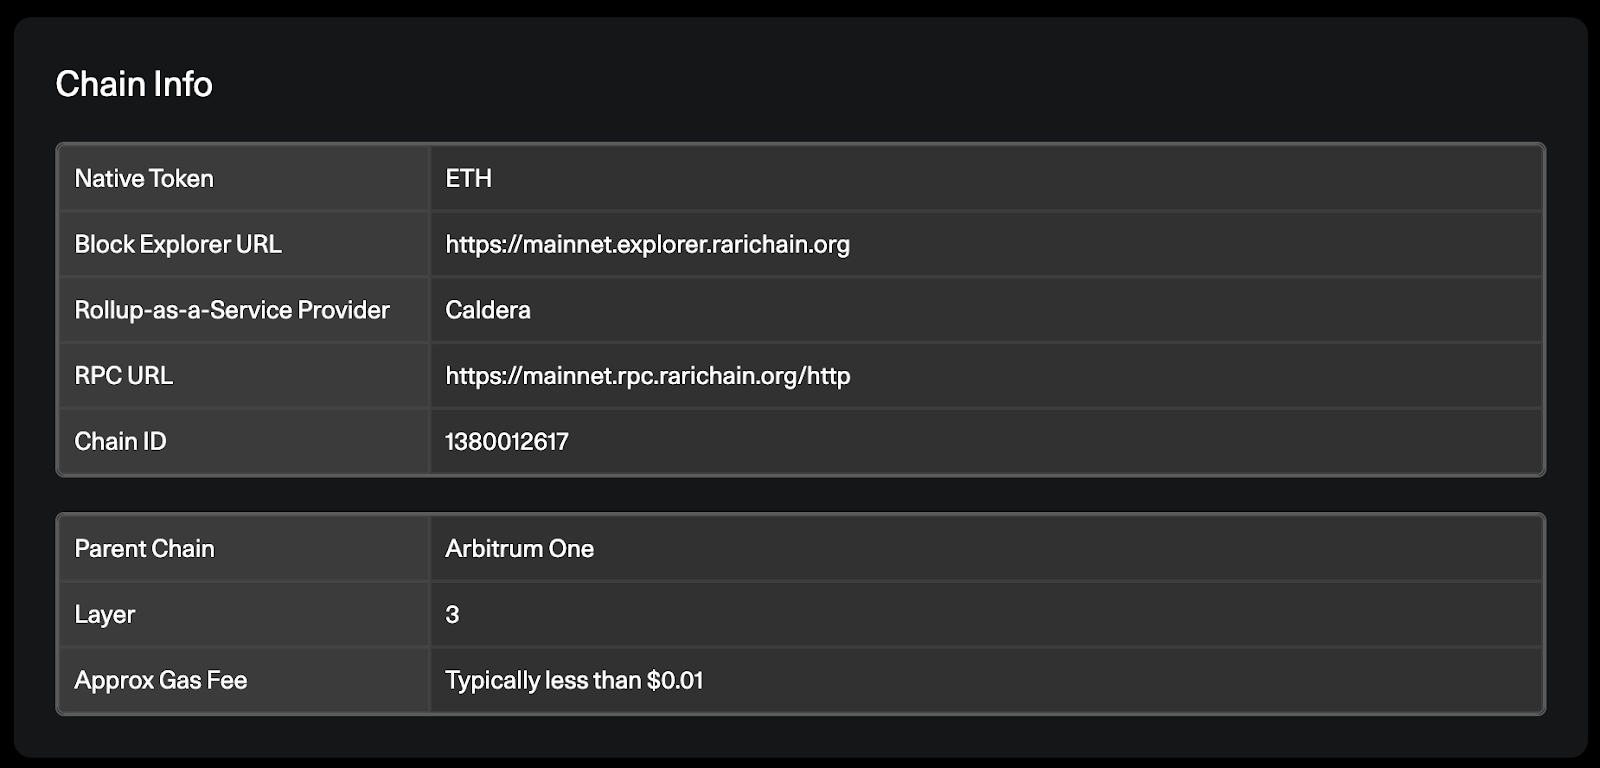1600x768 pixels.
Task: Select the Chain ID value 1380012617
Action: pyautogui.click(x=507, y=442)
